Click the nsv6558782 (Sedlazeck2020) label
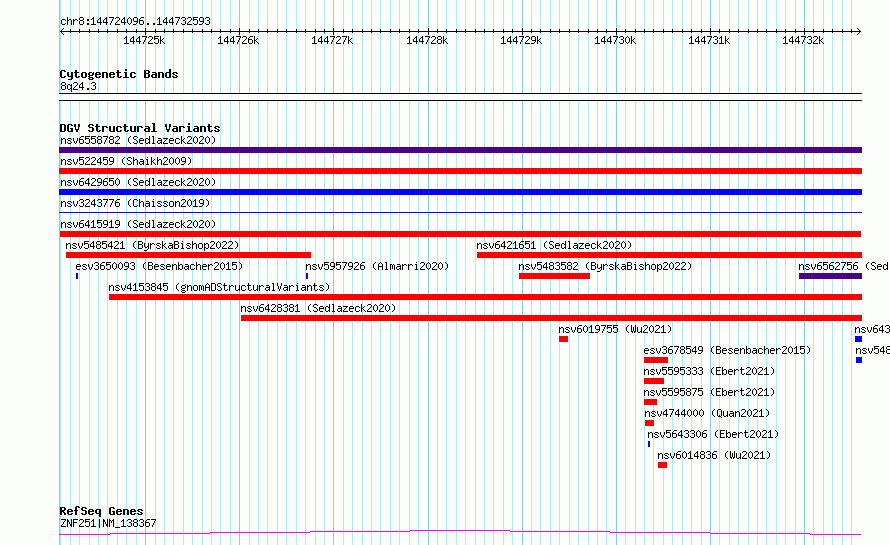890x545 pixels. pyautogui.click(x=138, y=140)
